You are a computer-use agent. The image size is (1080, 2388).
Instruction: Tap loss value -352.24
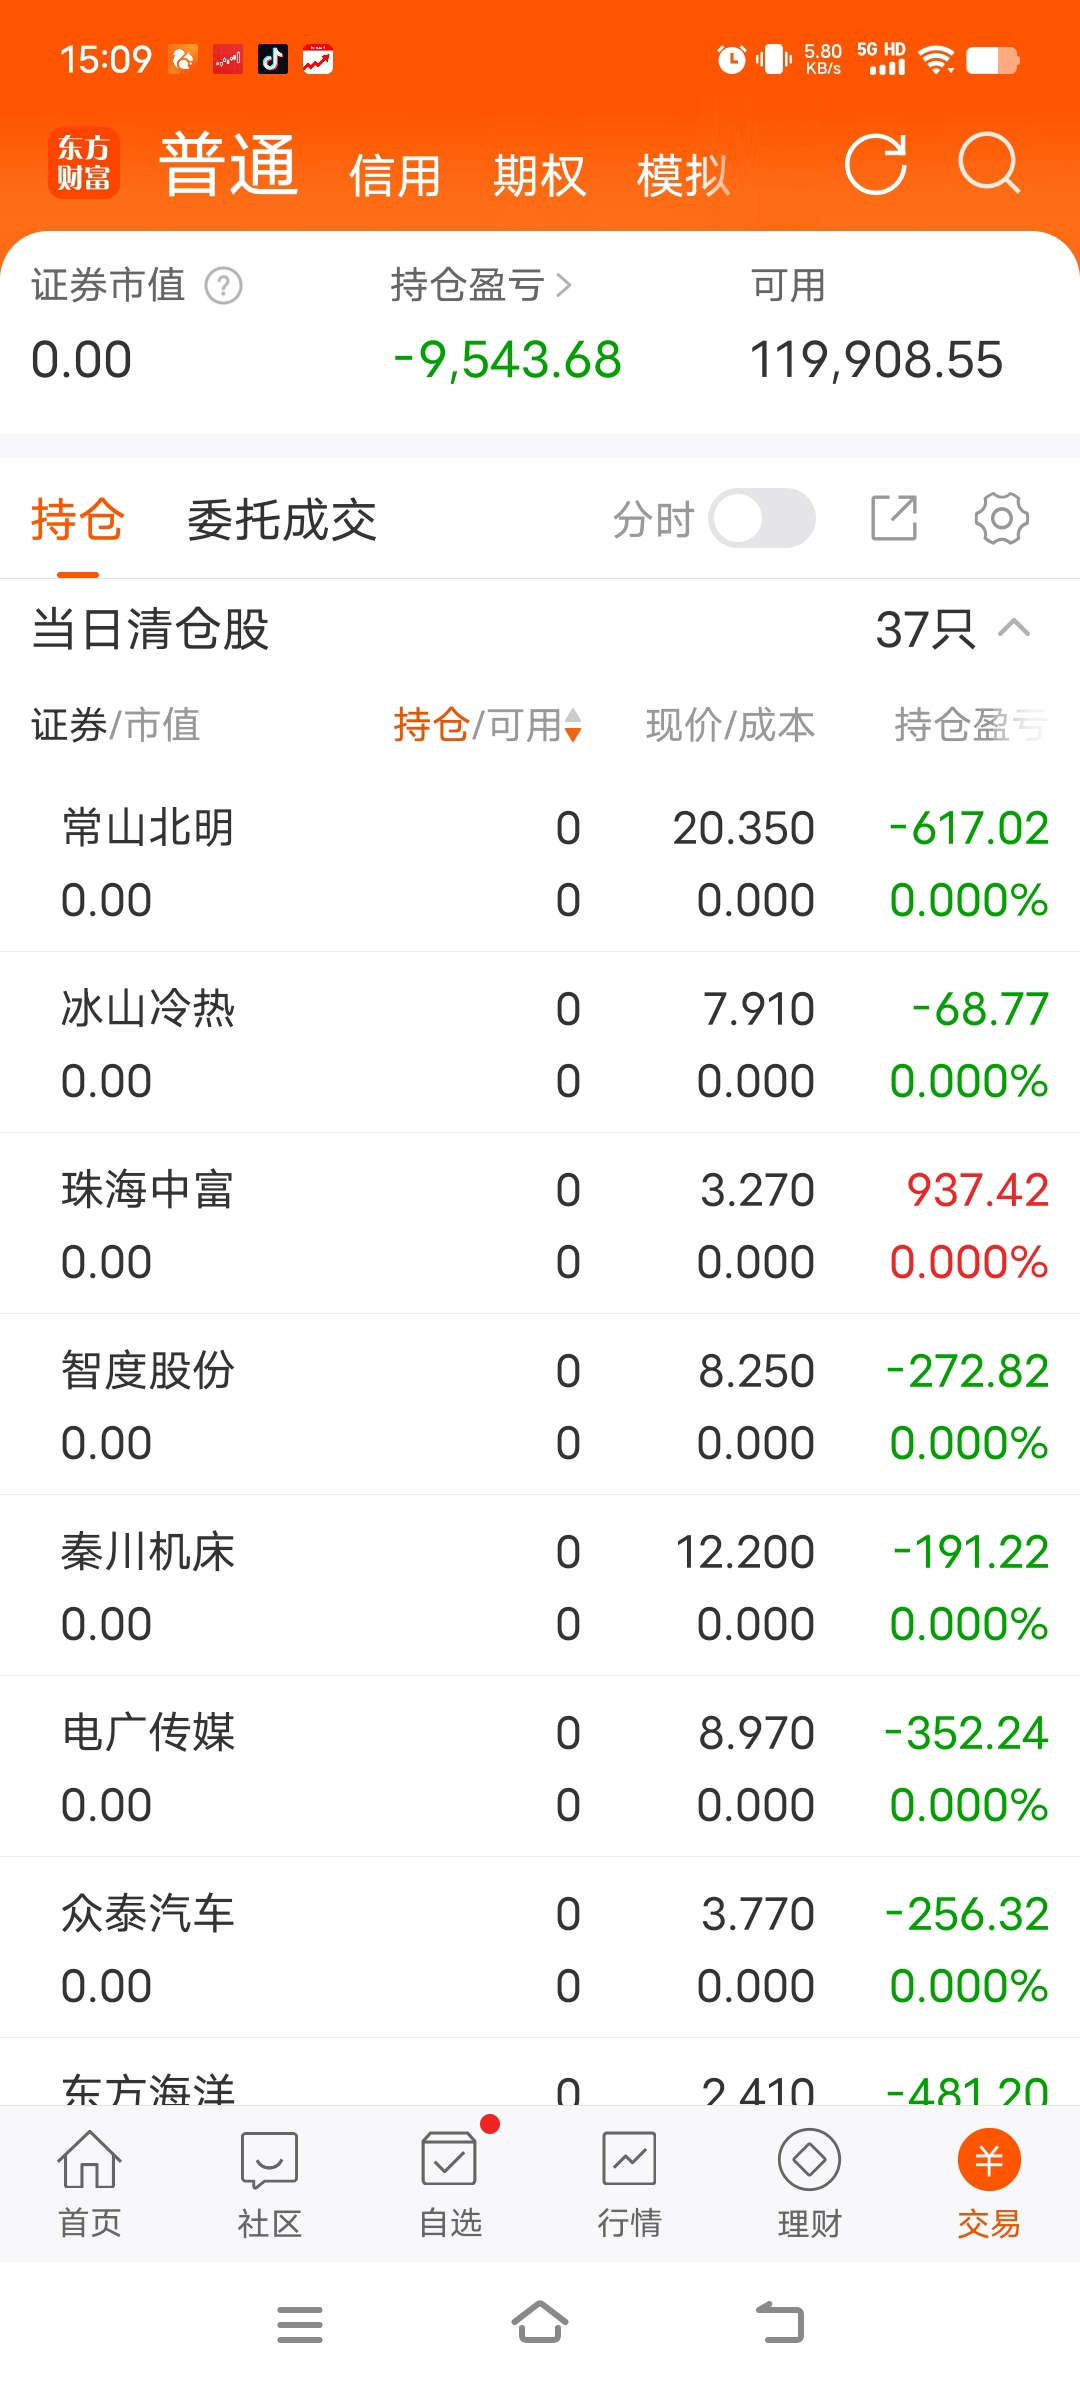click(967, 1733)
